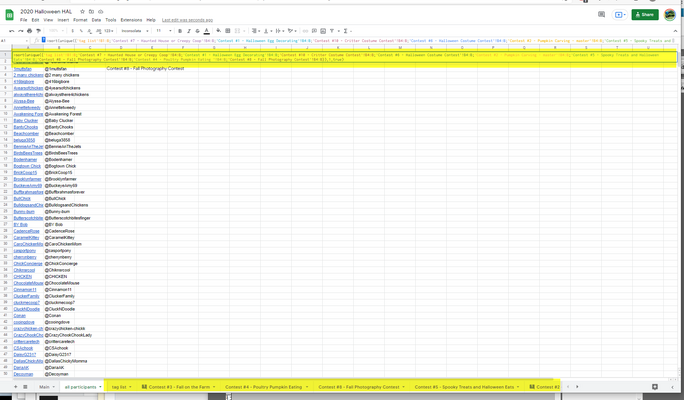This screenshot has width=684, height=400.
Task: Open Contest #3 - Fall on the Farm tab
Action: click(180, 387)
